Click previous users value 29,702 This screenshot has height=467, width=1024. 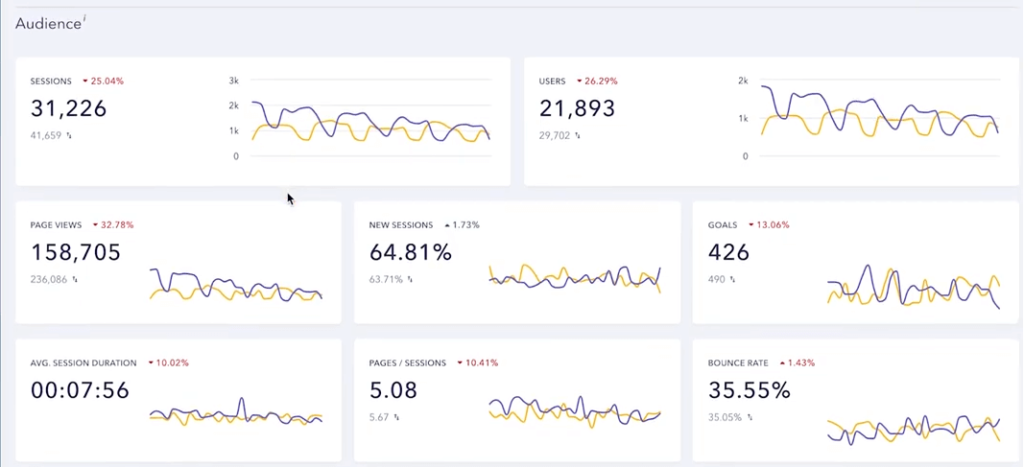(554, 136)
